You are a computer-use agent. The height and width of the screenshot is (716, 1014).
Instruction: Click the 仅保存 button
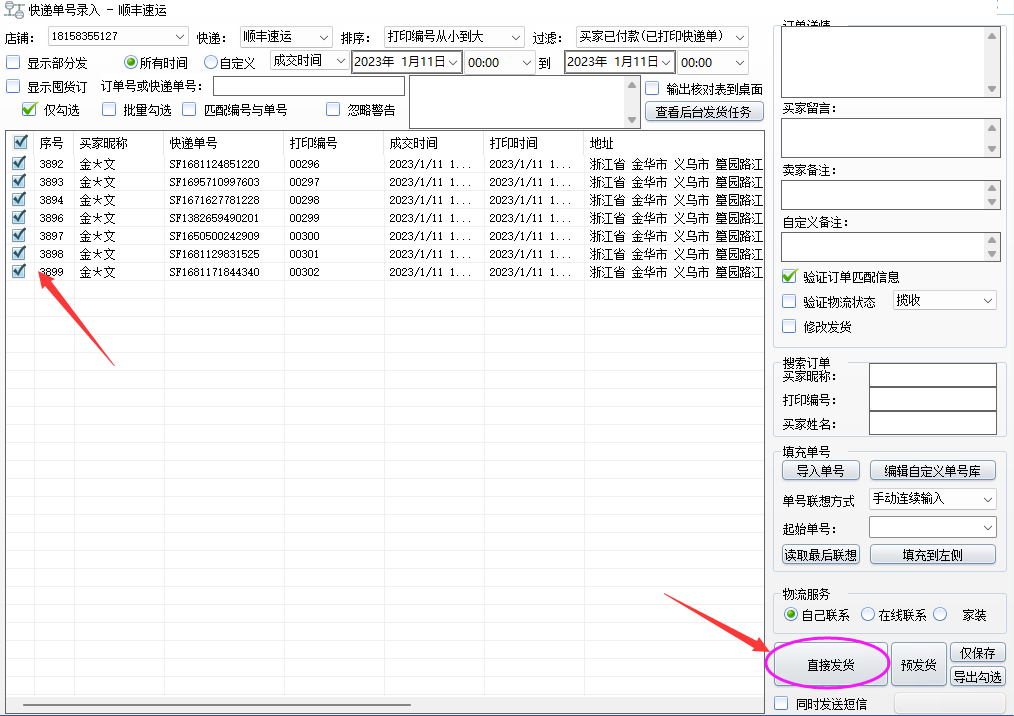pyautogui.click(x=977, y=653)
